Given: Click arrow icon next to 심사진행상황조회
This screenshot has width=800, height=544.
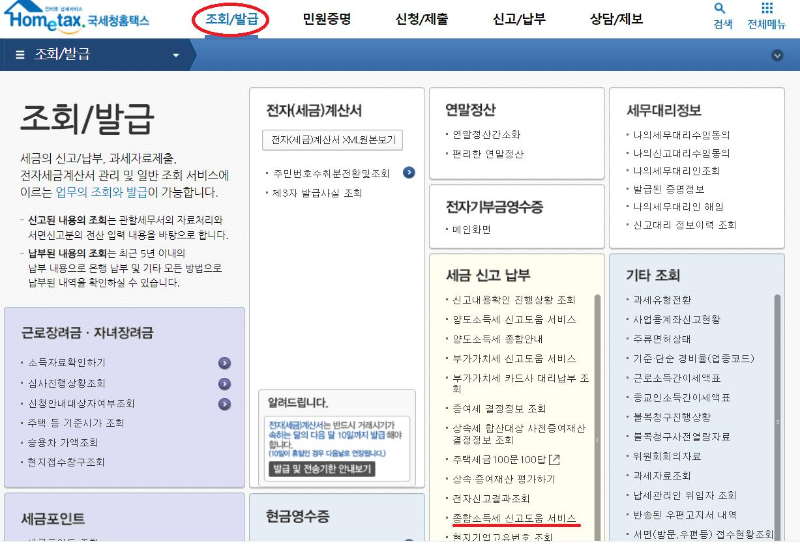Looking at the screenshot, I should (x=224, y=384).
